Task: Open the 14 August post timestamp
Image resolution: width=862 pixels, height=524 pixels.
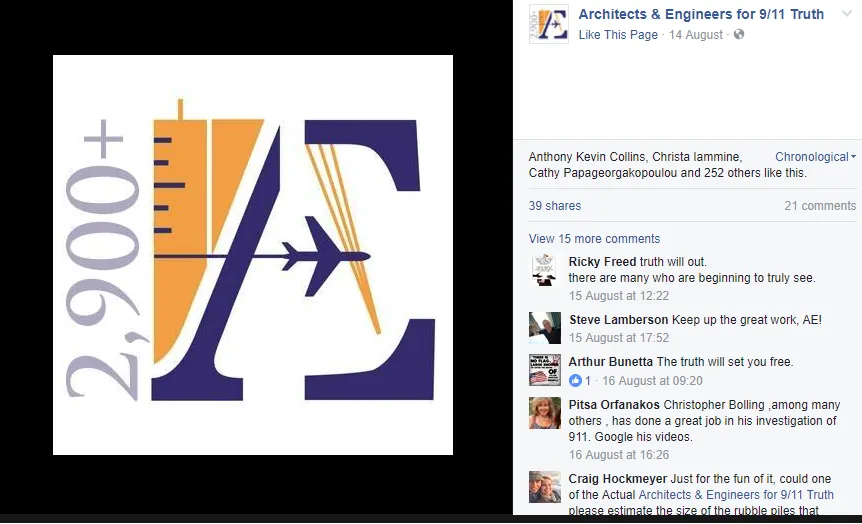Action: pyautogui.click(x=695, y=35)
